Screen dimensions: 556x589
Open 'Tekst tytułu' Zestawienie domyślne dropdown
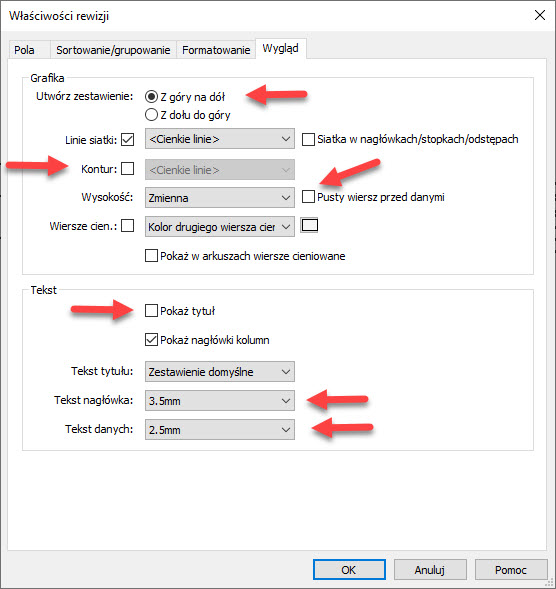(220, 372)
